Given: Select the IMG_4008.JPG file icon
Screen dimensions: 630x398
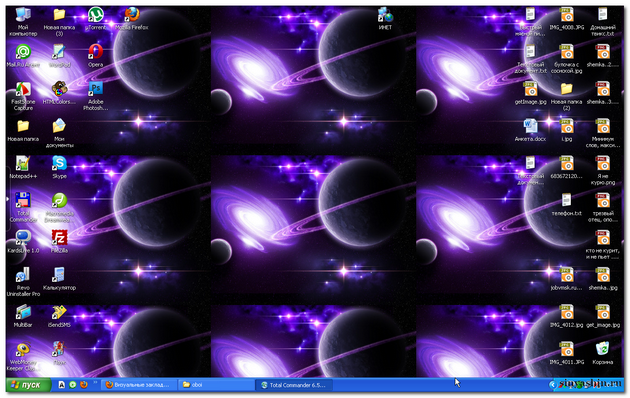Looking at the screenshot, I should coord(567,18).
